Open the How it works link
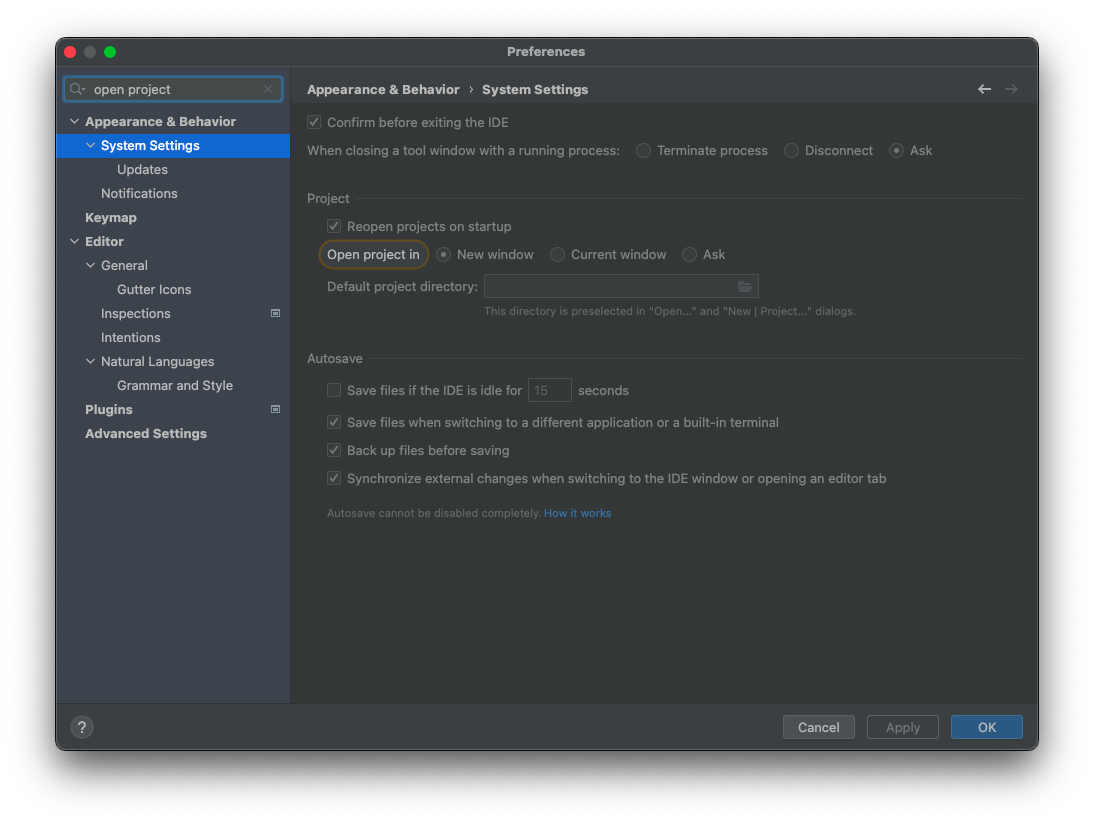1094x824 pixels. click(x=578, y=514)
